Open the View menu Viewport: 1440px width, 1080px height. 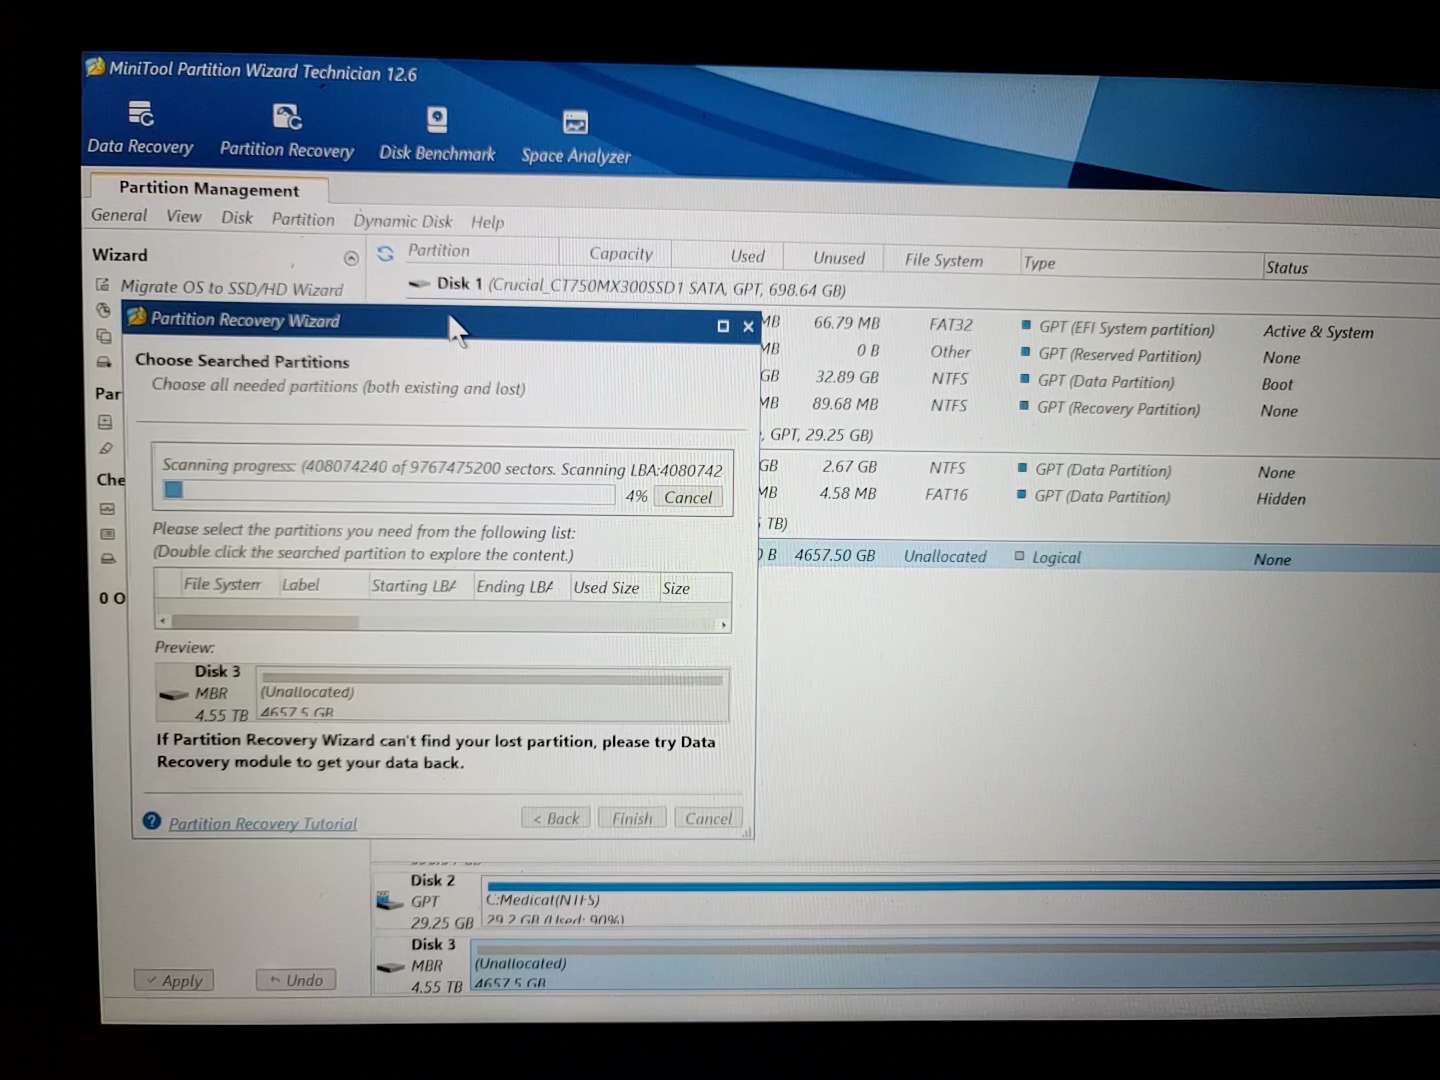point(183,216)
